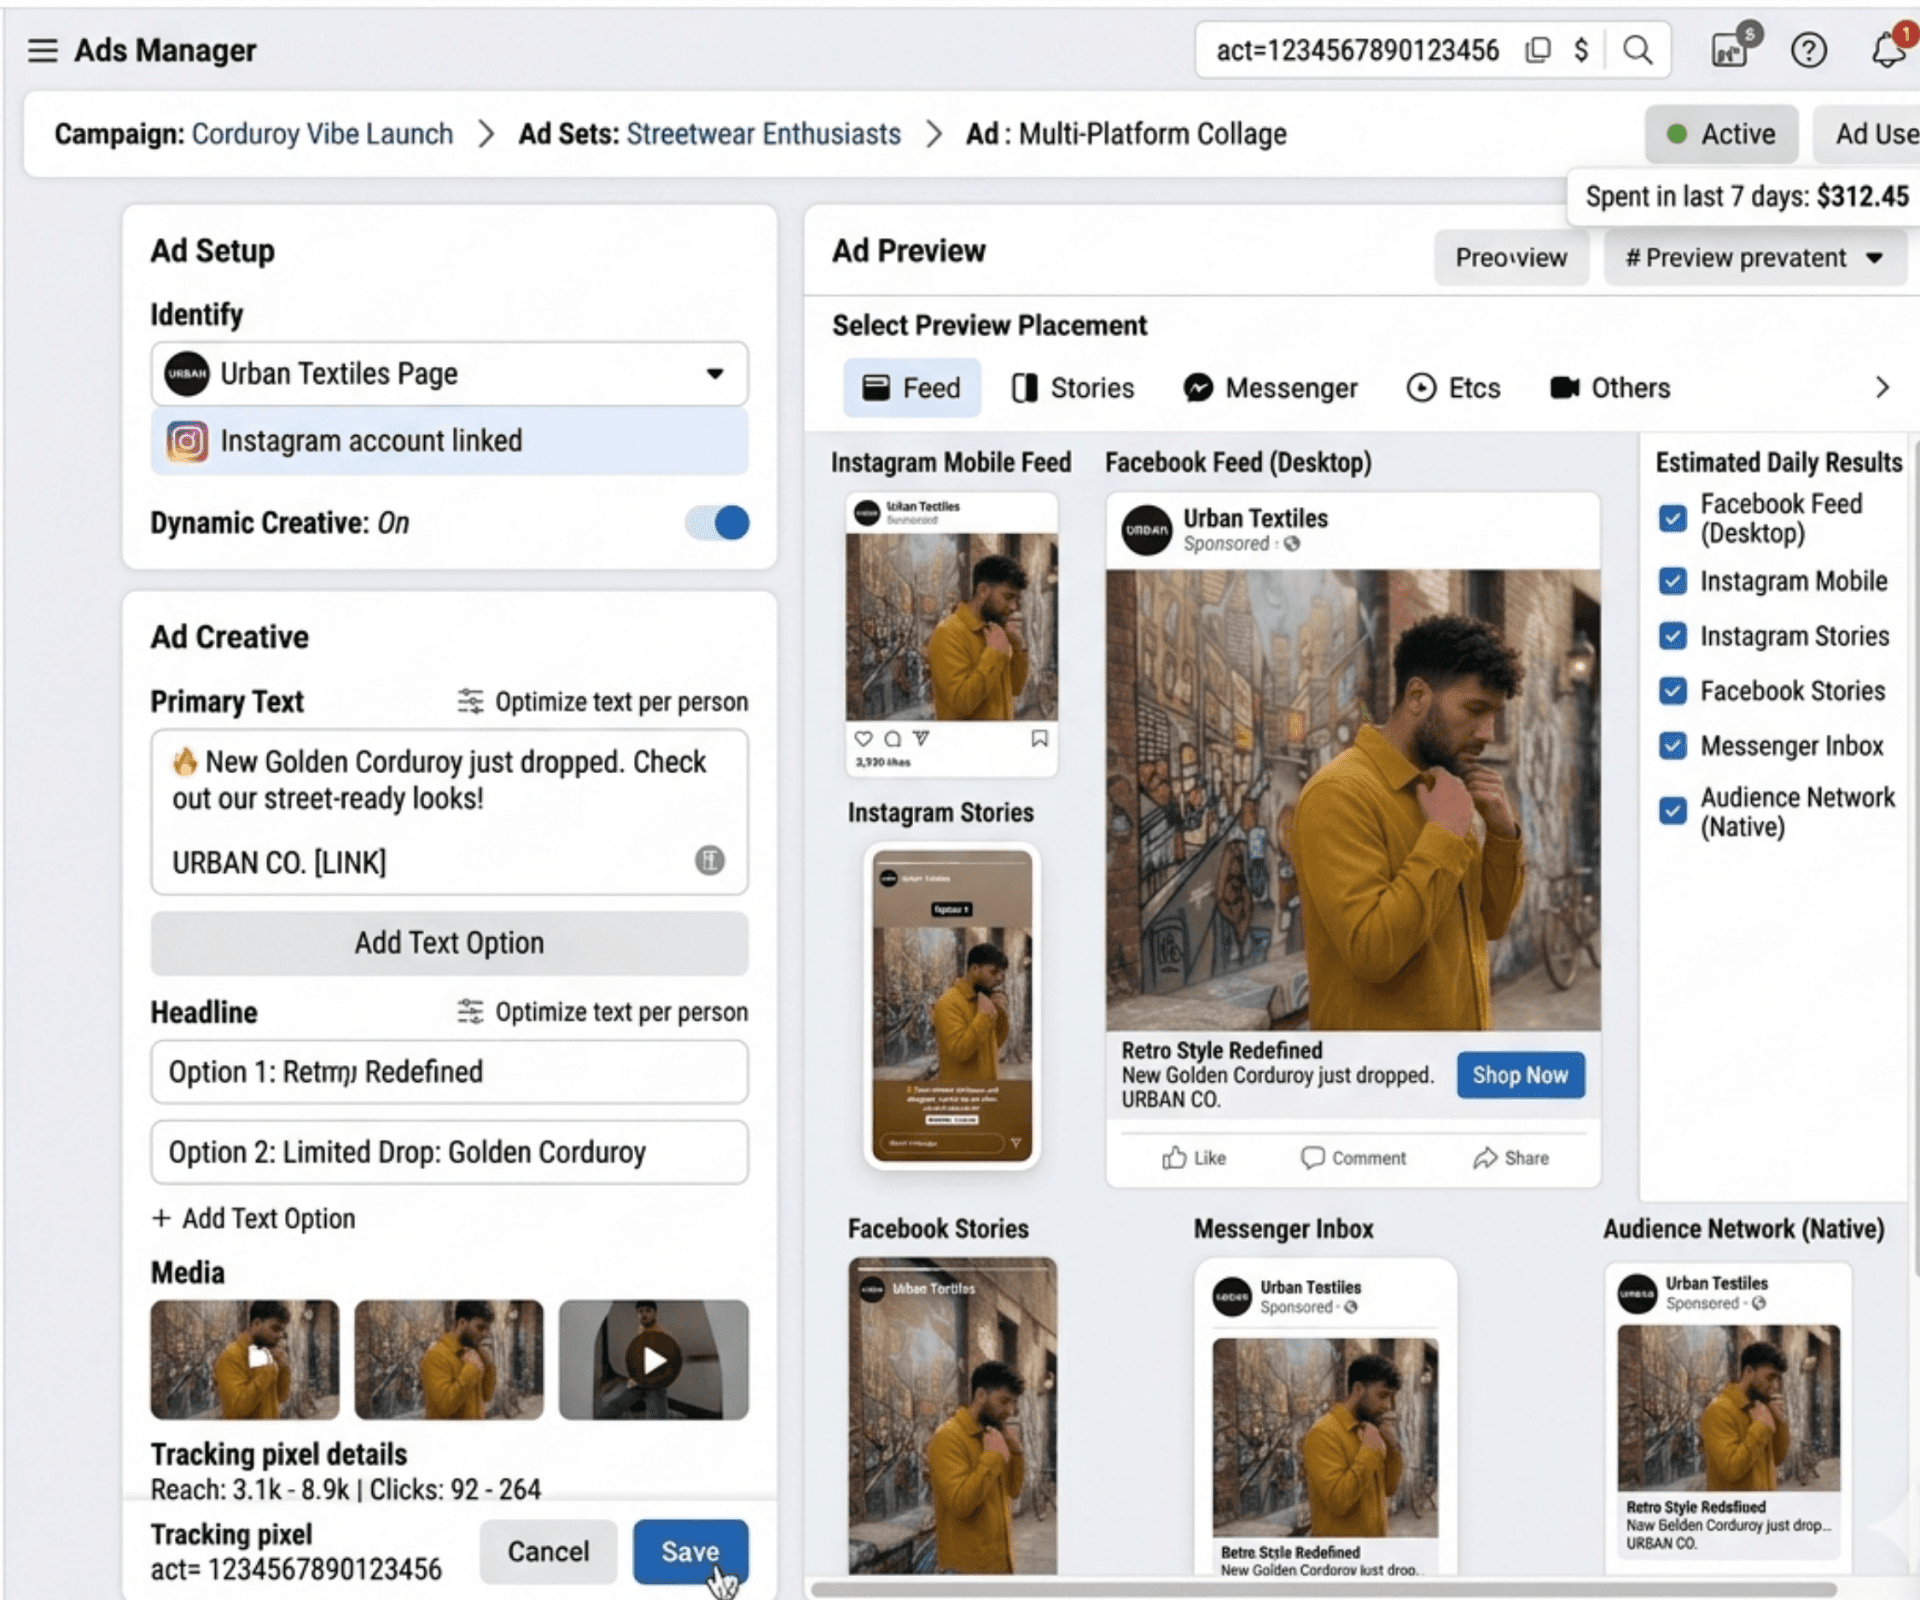Click the horizontal scrollbar under the previews

(1323, 1589)
